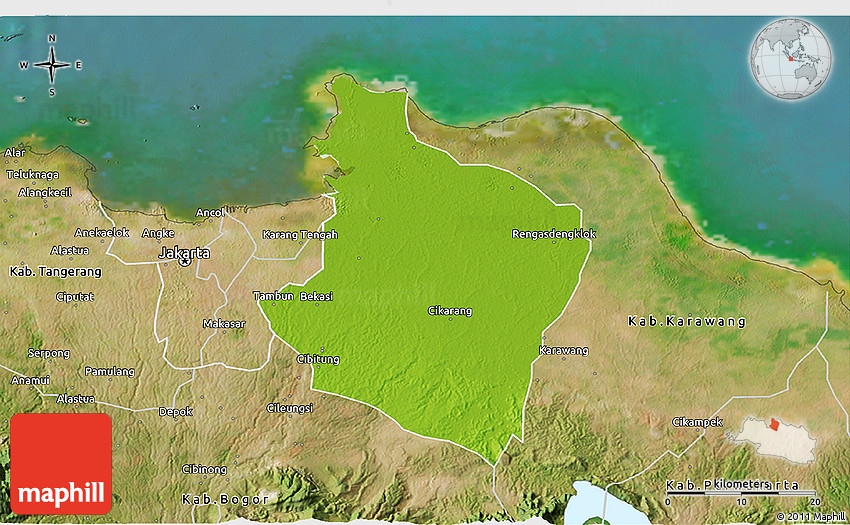Select the Karang Tengah label
Viewport: 850px width, 525px height.
tap(300, 235)
